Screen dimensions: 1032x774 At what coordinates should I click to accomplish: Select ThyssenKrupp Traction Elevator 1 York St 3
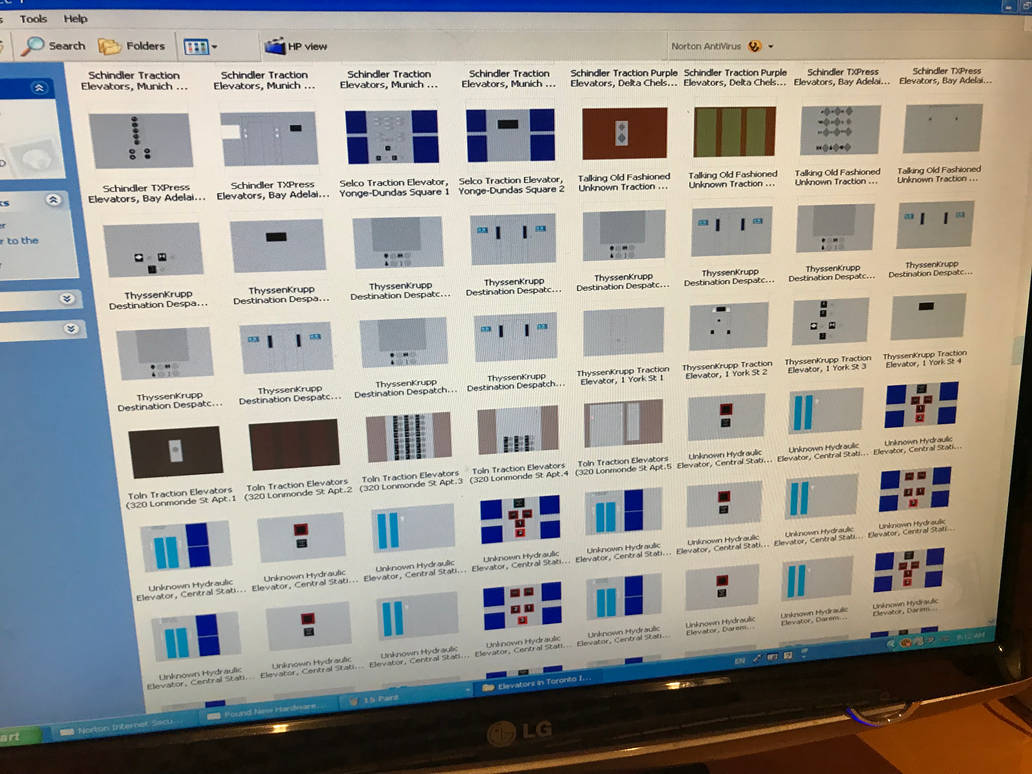(x=829, y=321)
